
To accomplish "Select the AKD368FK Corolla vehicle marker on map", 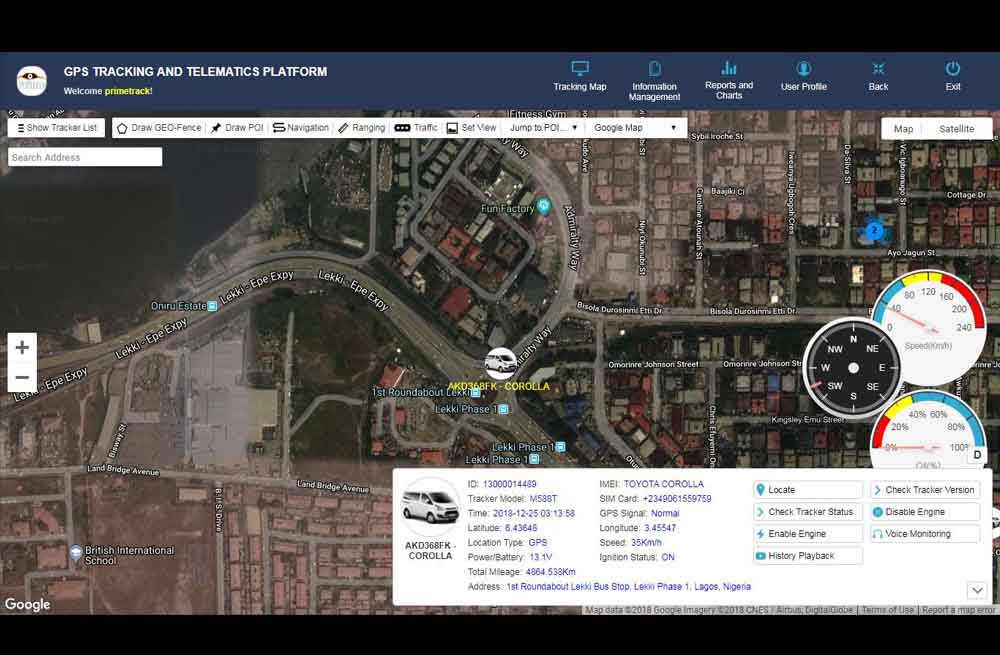I will point(501,363).
